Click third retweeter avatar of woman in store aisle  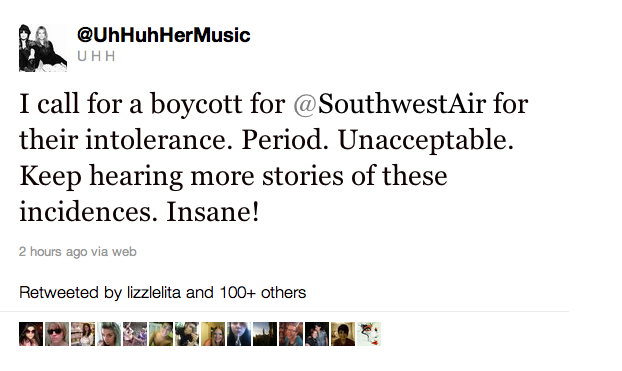[x=83, y=334]
